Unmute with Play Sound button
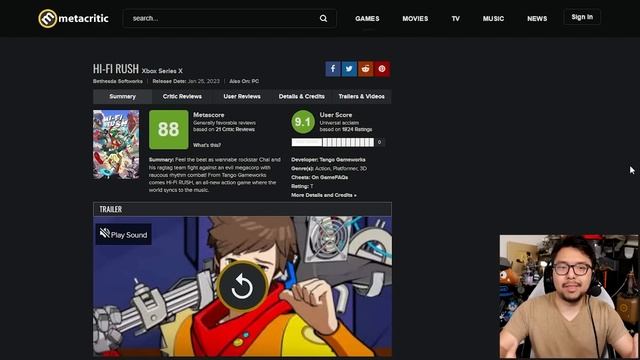 (x=124, y=234)
